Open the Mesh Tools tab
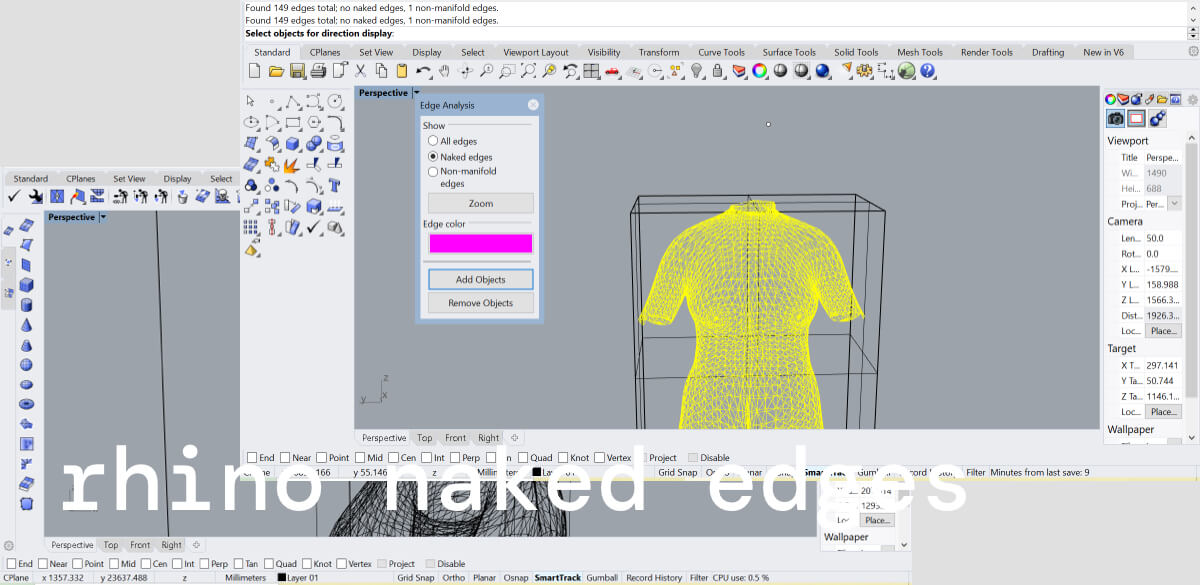 click(919, 52)
